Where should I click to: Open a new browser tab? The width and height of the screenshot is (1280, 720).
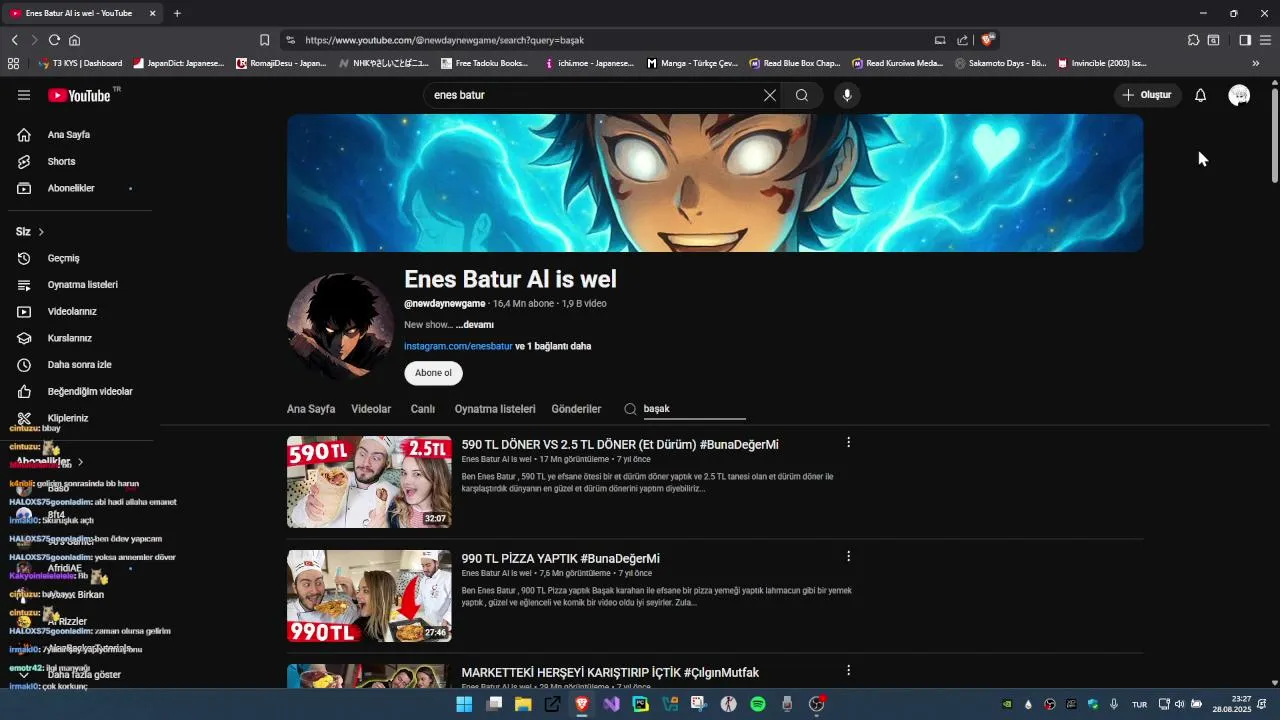click(x=177, y=13)
